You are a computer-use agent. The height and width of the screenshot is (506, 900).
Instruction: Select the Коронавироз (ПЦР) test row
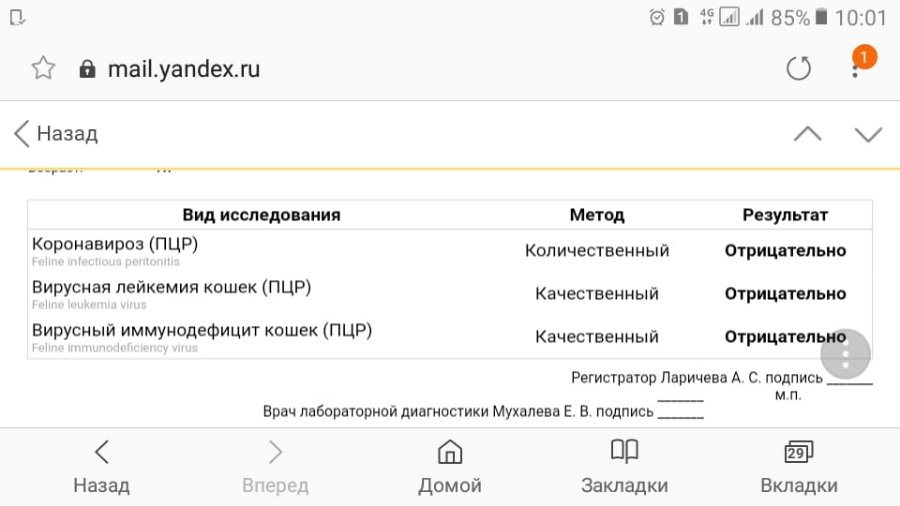(x=450, y=251)
